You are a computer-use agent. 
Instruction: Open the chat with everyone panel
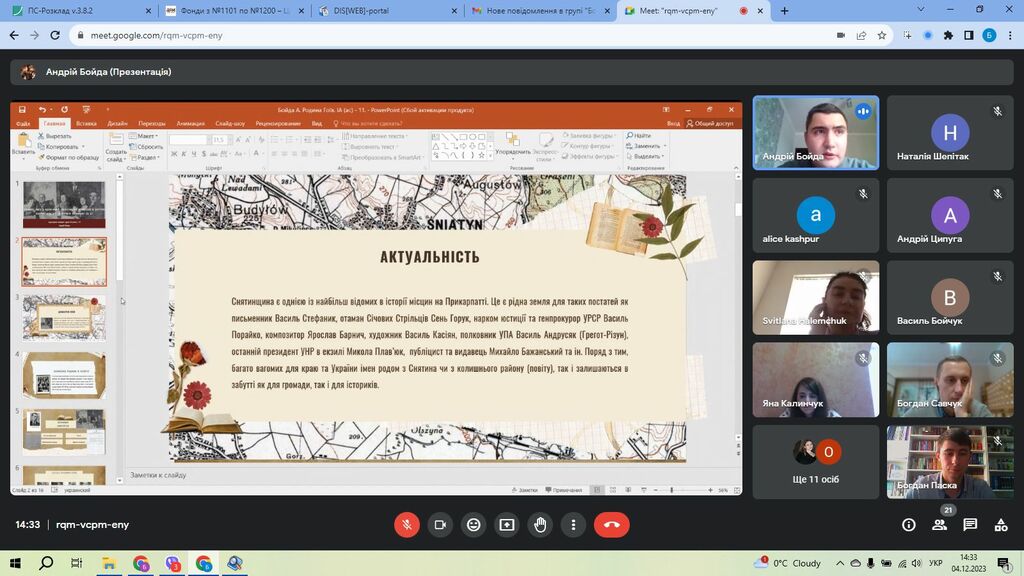tap(970, 525)
